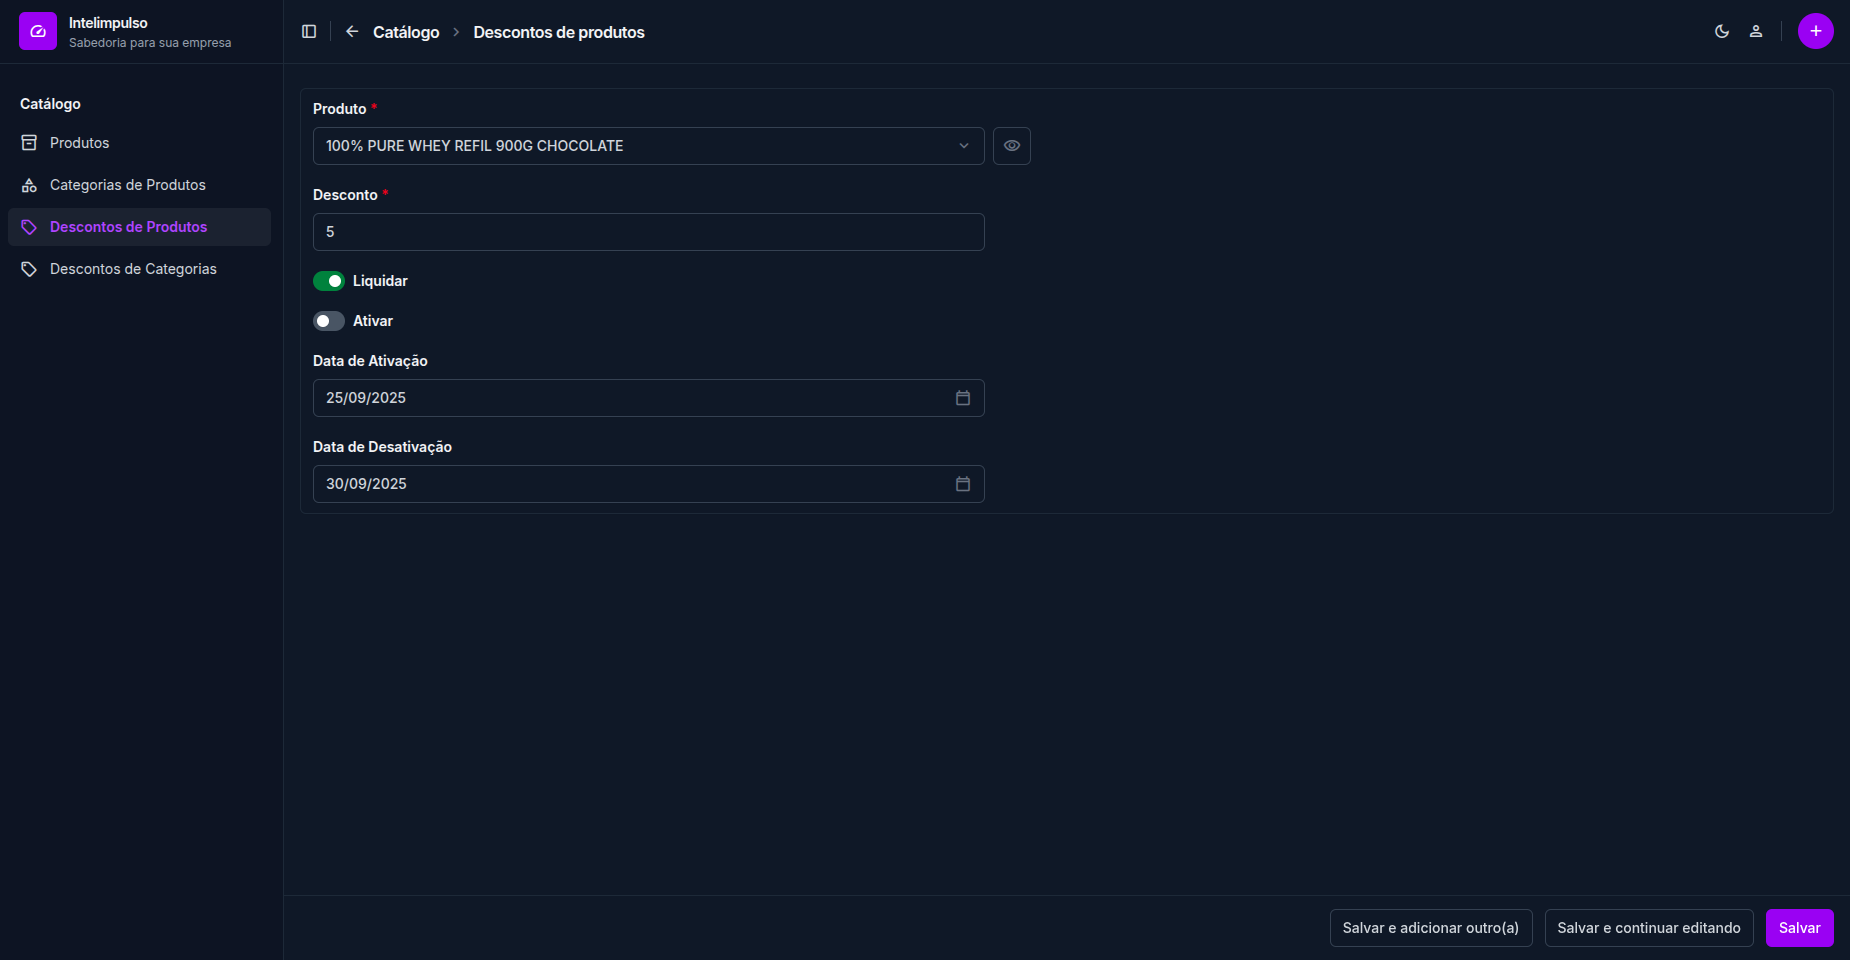The width and height of the screenshot is (1850, 960).
Task: Click the back arrow in header
Action: [352, 32]
